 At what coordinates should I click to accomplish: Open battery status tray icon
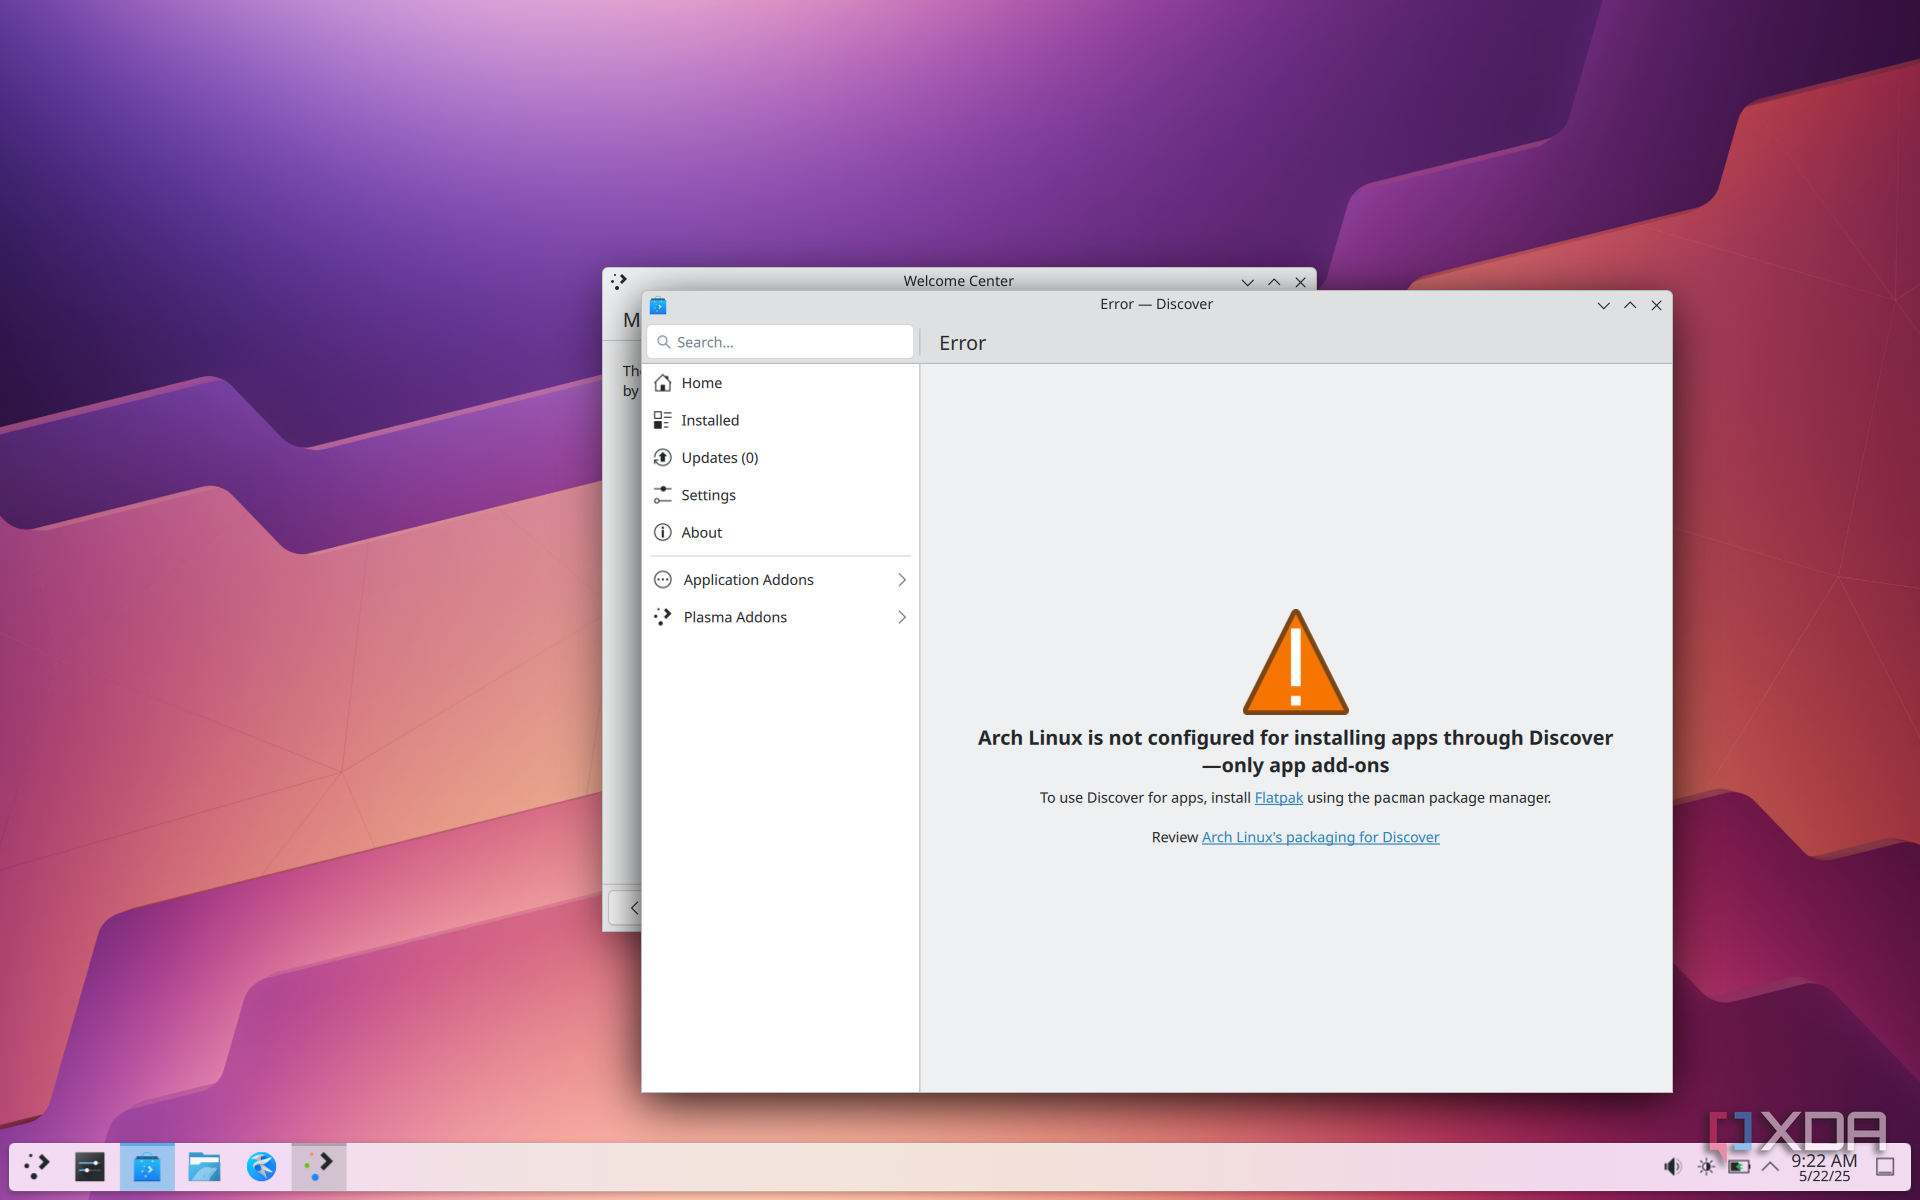[1739, 1167]
